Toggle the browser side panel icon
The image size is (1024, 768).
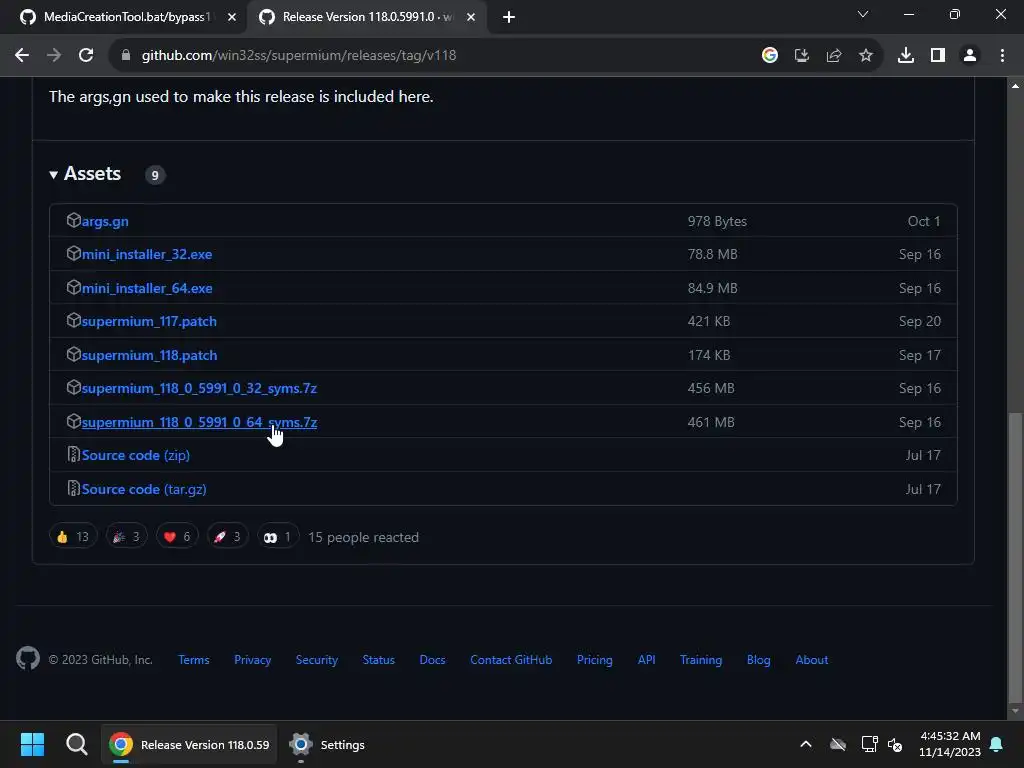(938, 56)
